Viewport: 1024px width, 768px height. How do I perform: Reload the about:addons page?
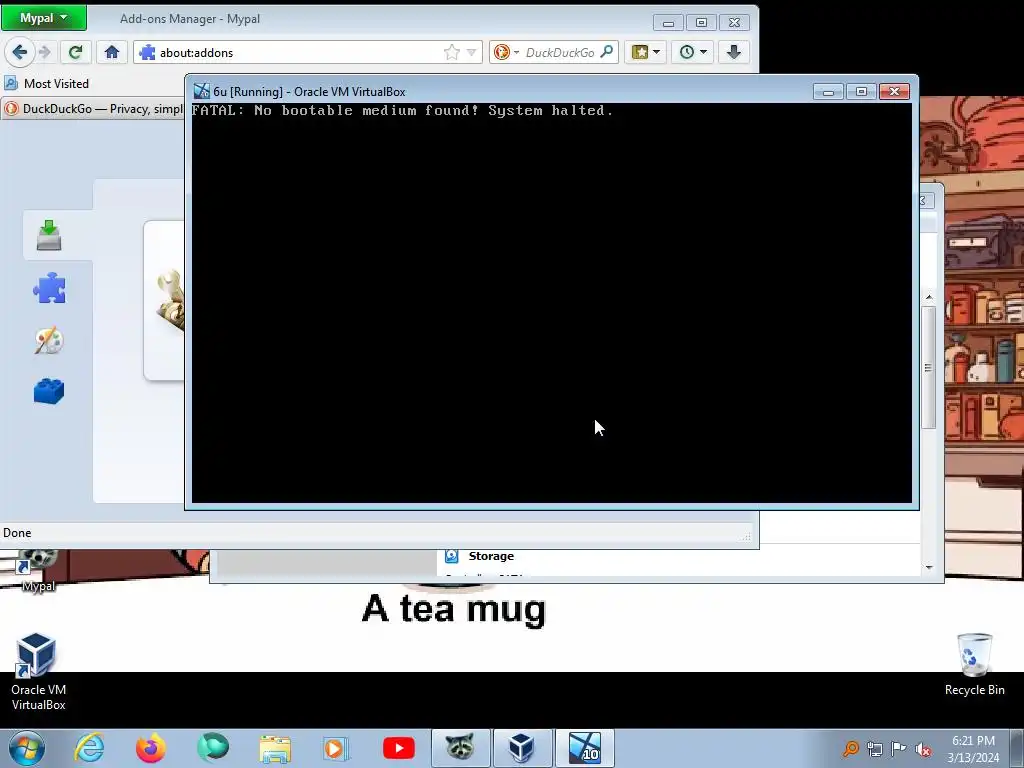click(x=75, y=52)
